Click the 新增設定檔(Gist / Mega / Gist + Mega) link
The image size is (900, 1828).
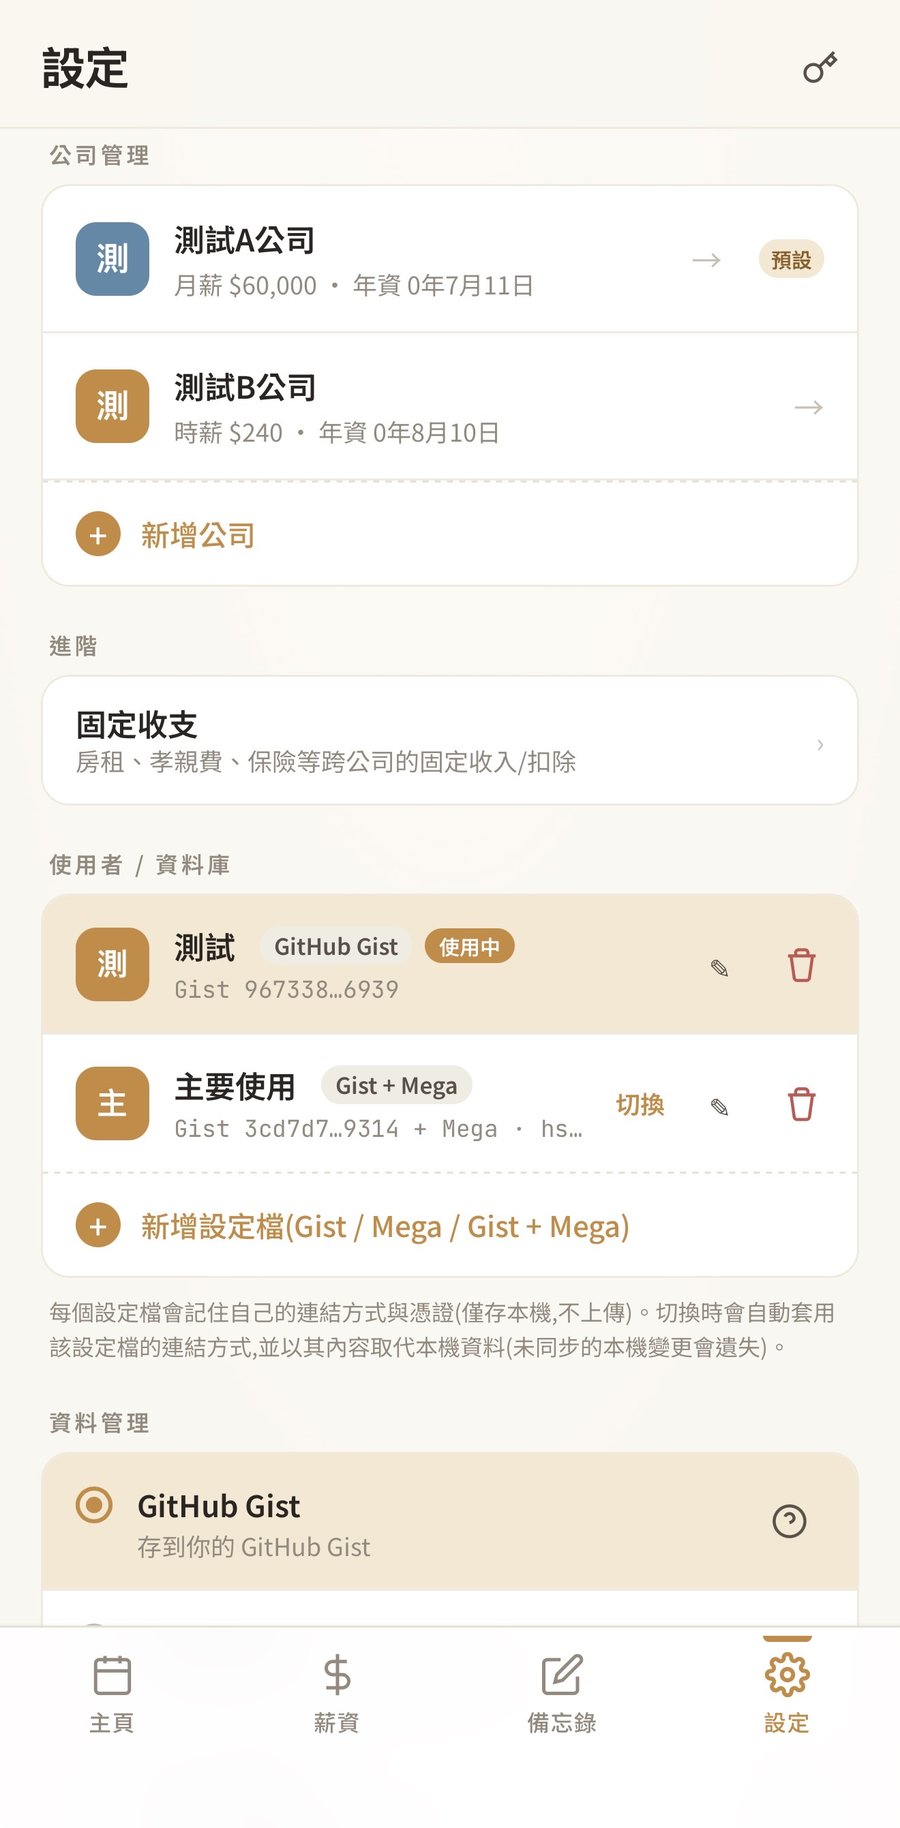click(x=385, y=1226)
